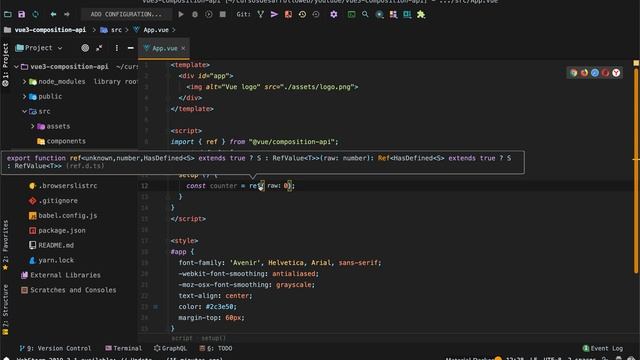Open Search Everywhere magnifier icon
The image size is (640, 360).
click(365, 14)
